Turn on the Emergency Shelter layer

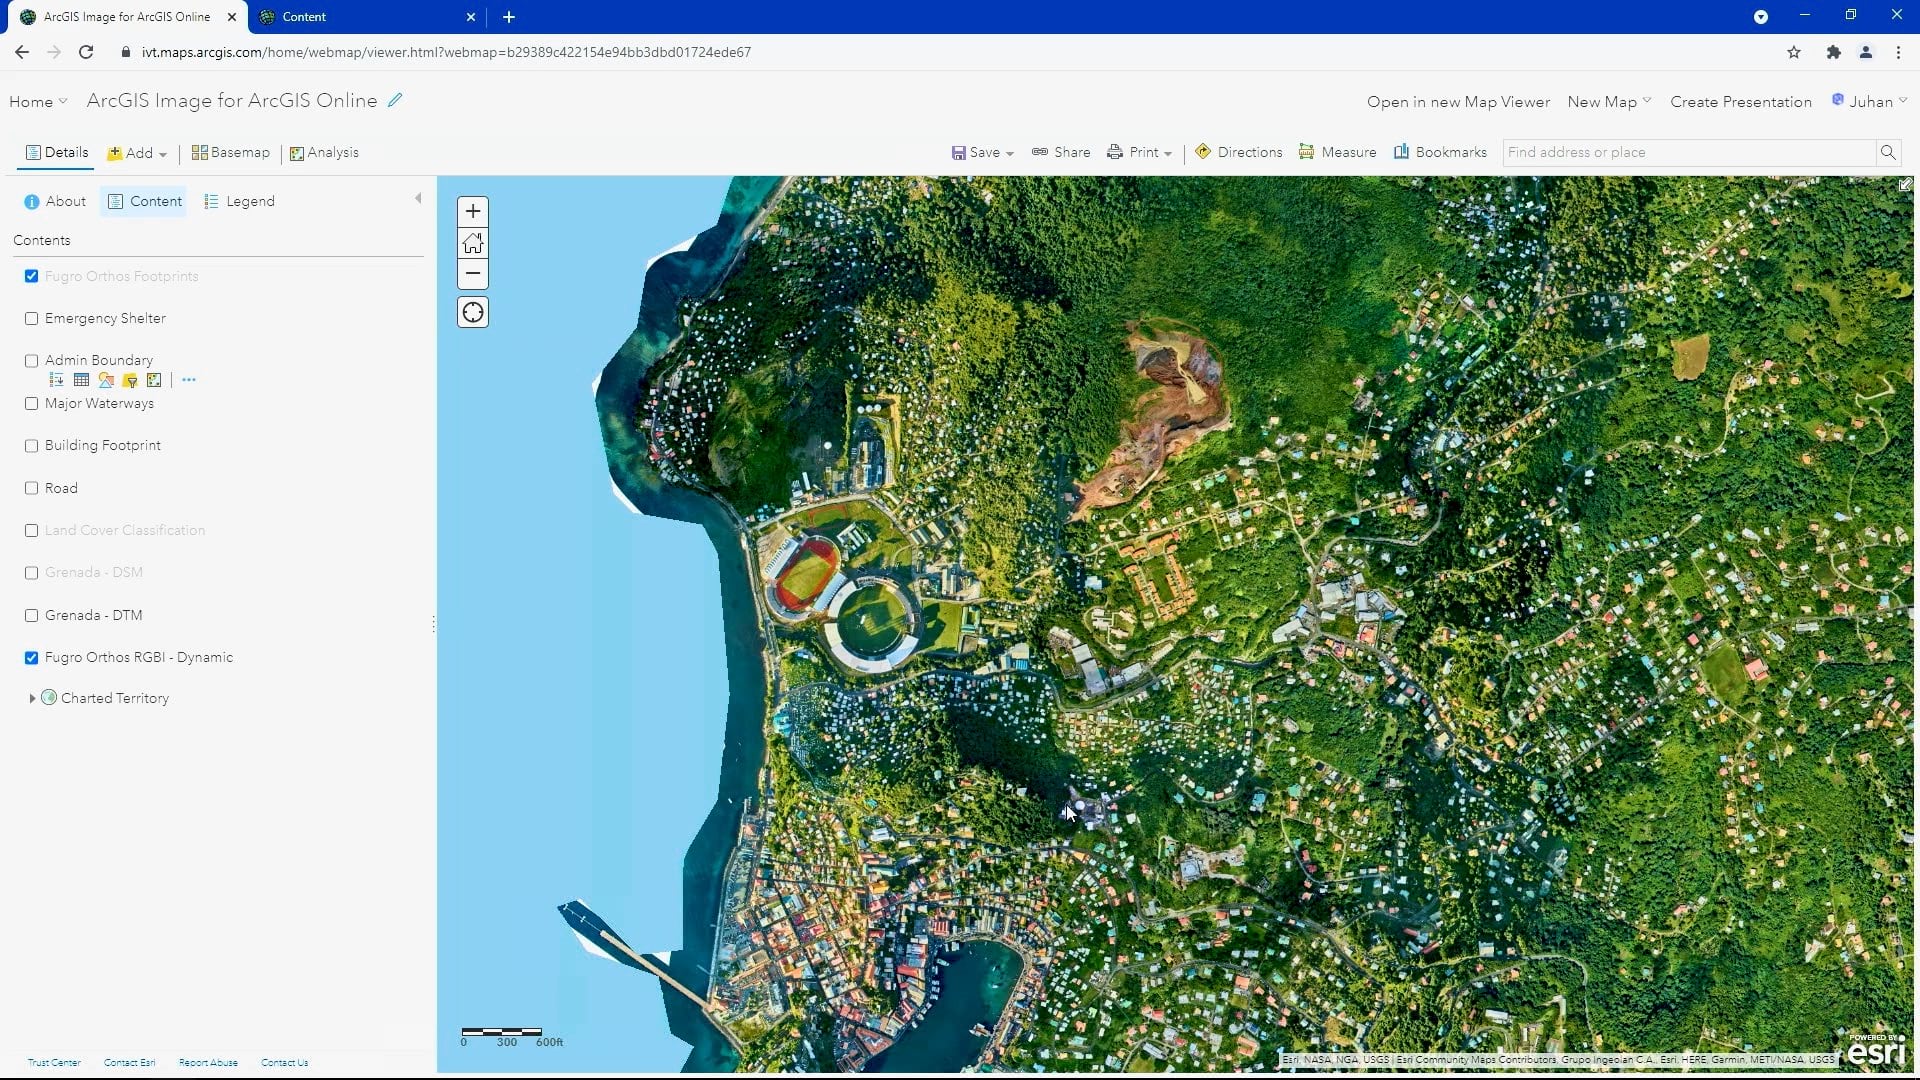[31, 318]
